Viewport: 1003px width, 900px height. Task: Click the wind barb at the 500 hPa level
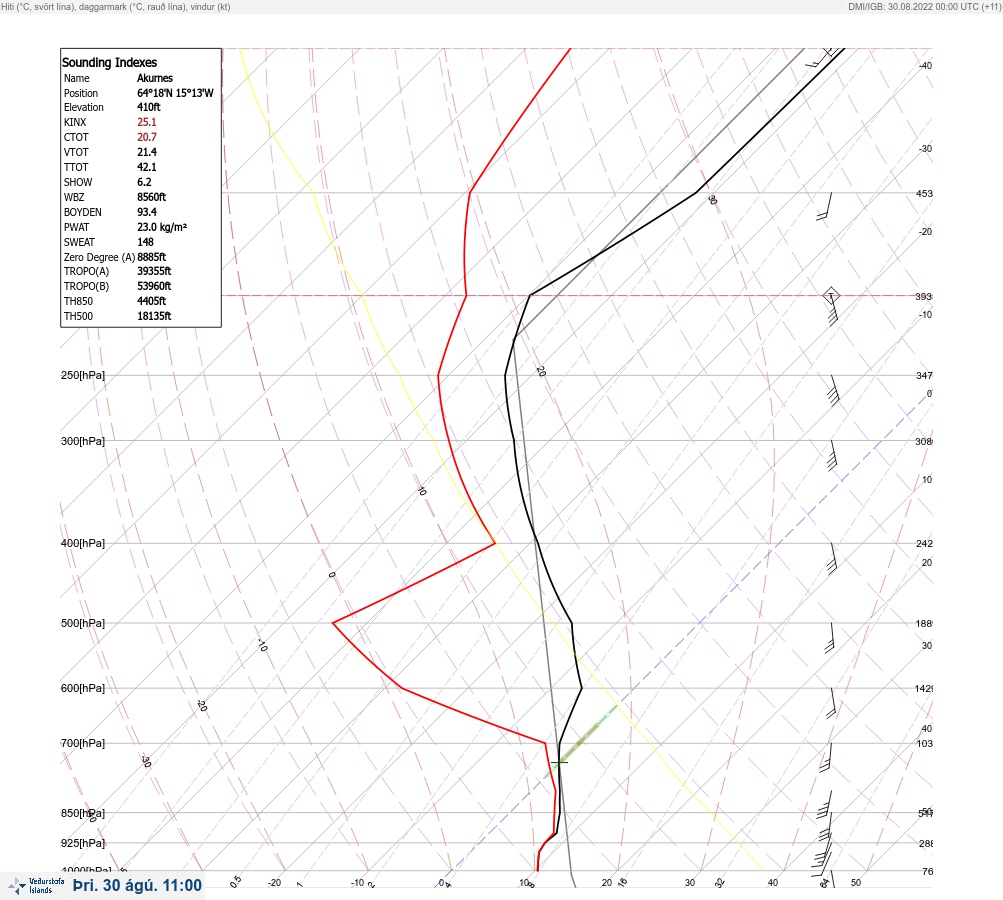click(830, 638)
